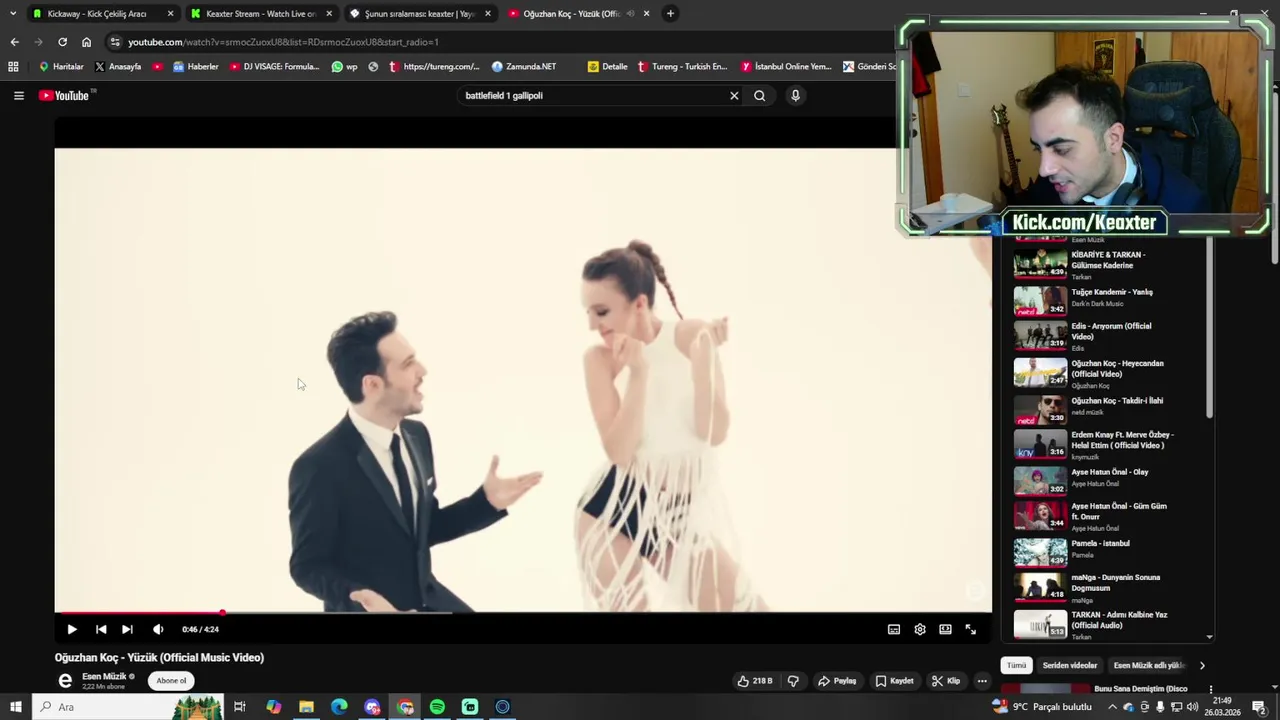Open a new browser tab
The width and height of the screenshot is (1280, 720).
(670, 14)
